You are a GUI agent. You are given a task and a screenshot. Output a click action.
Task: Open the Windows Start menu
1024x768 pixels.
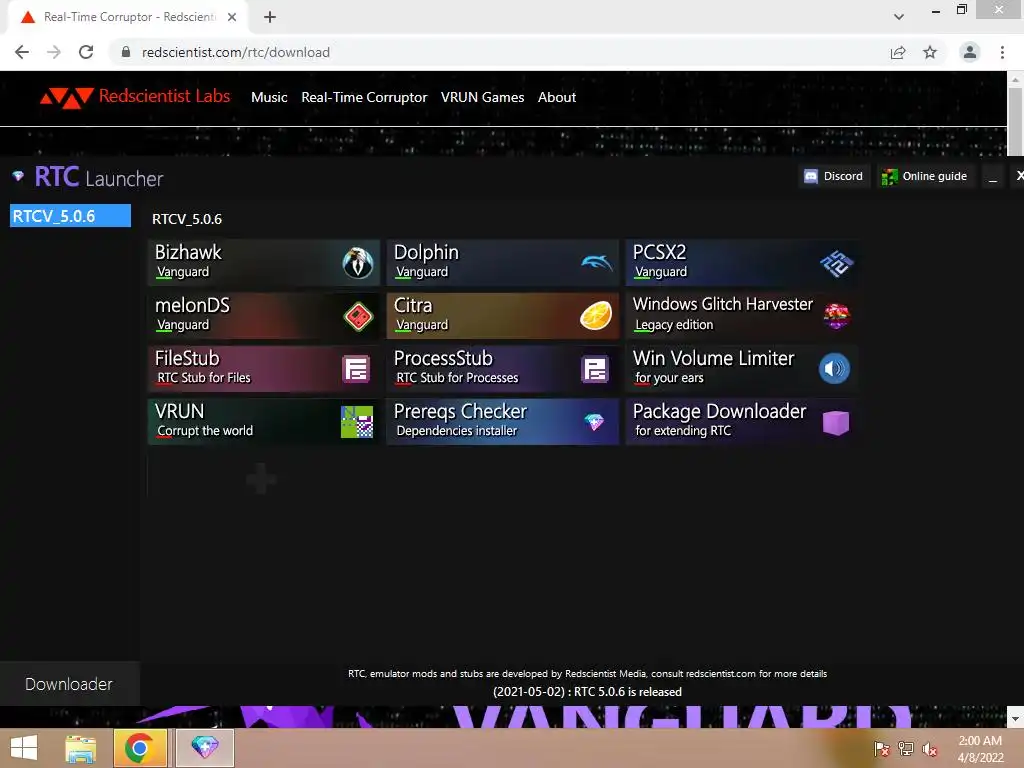pyautogui.click(x=24, y=748)
